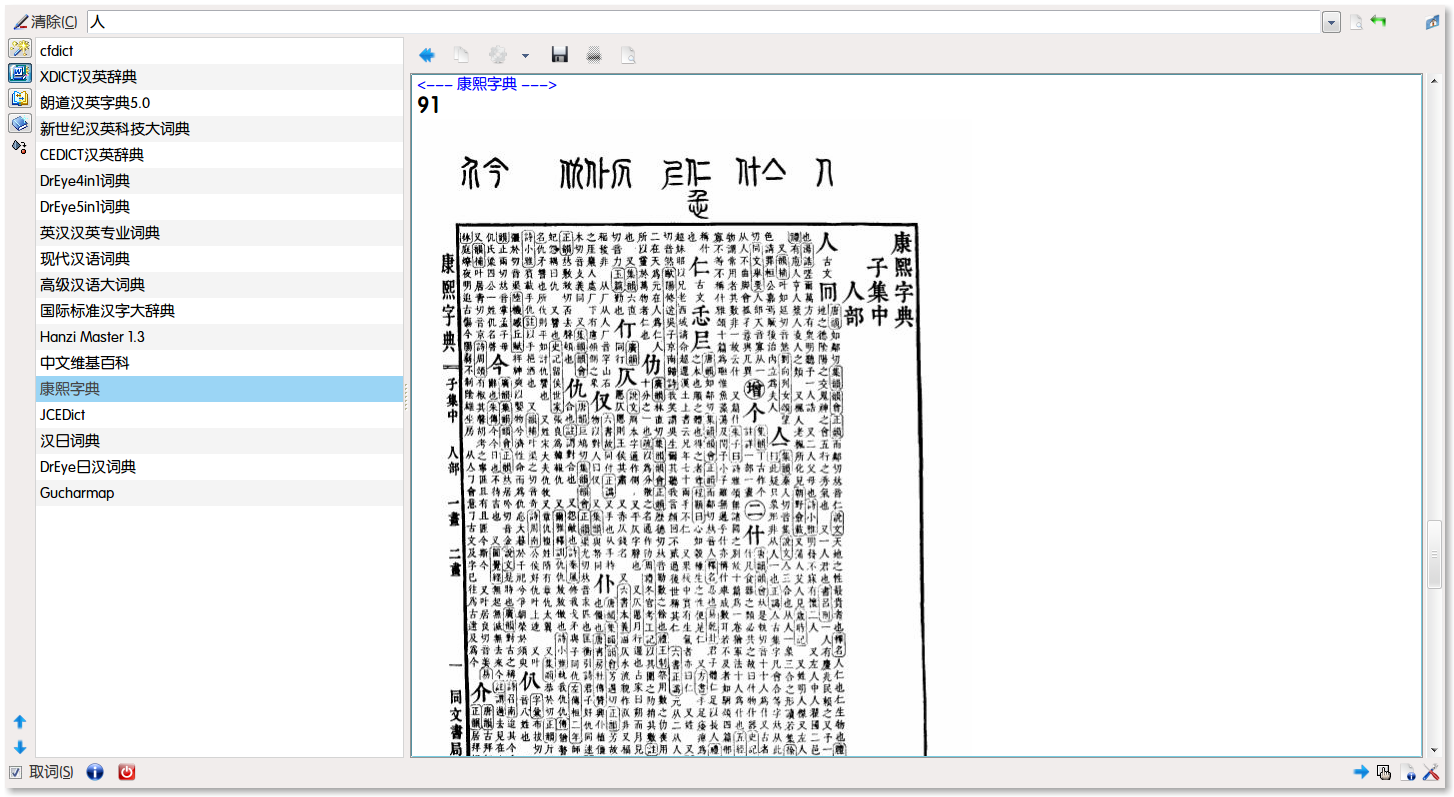
Task: Select 国际标准汉字大辞典 in the list
Action: click(x=220, y=311)
